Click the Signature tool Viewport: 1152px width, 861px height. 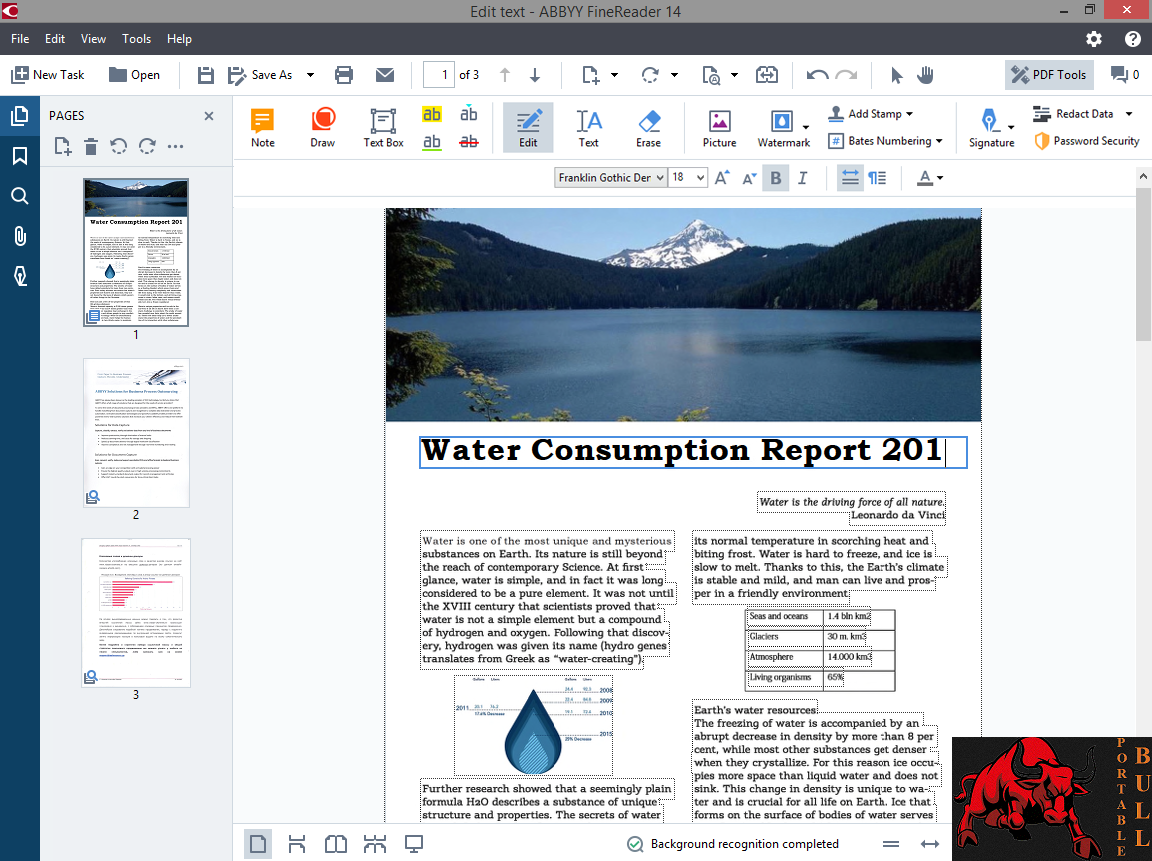[990, 128]
